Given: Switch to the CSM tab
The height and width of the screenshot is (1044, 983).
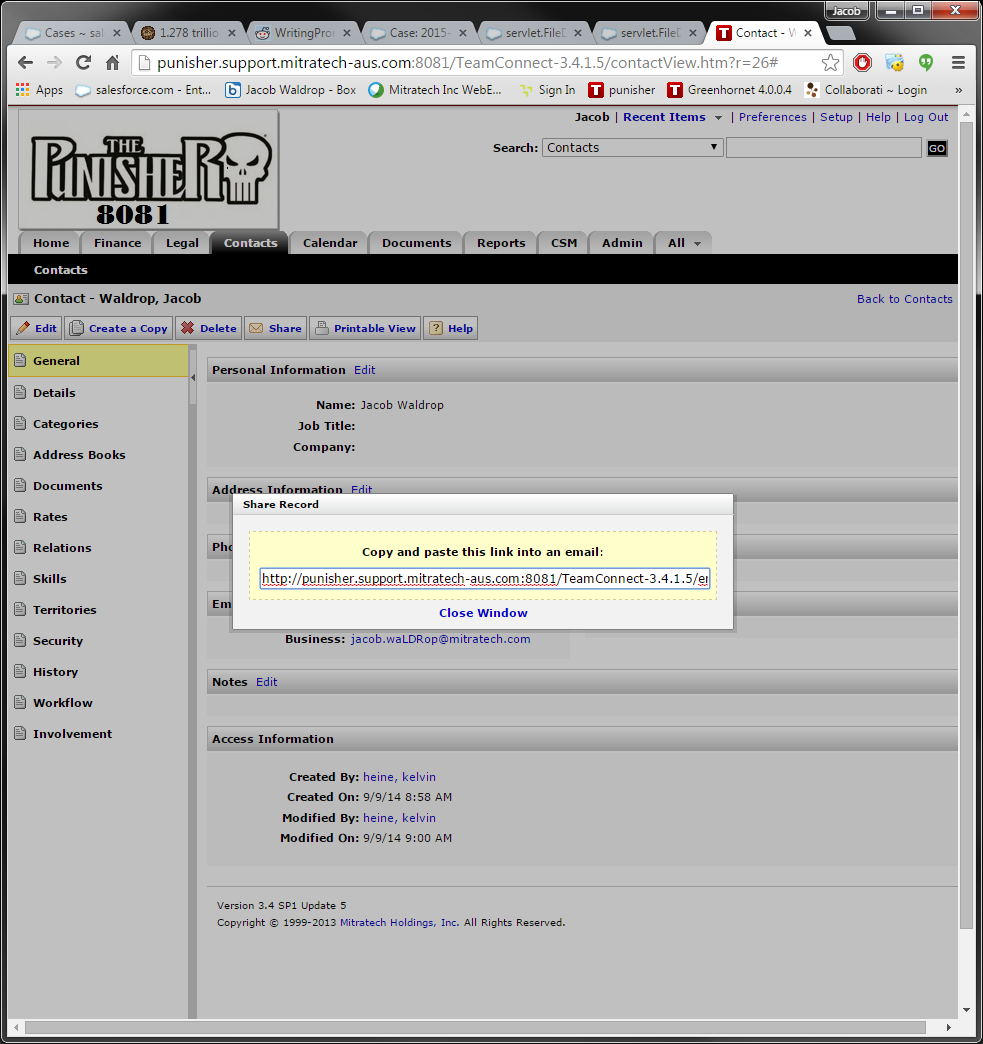Looking at the screenshot, I should tap(563, 243).
